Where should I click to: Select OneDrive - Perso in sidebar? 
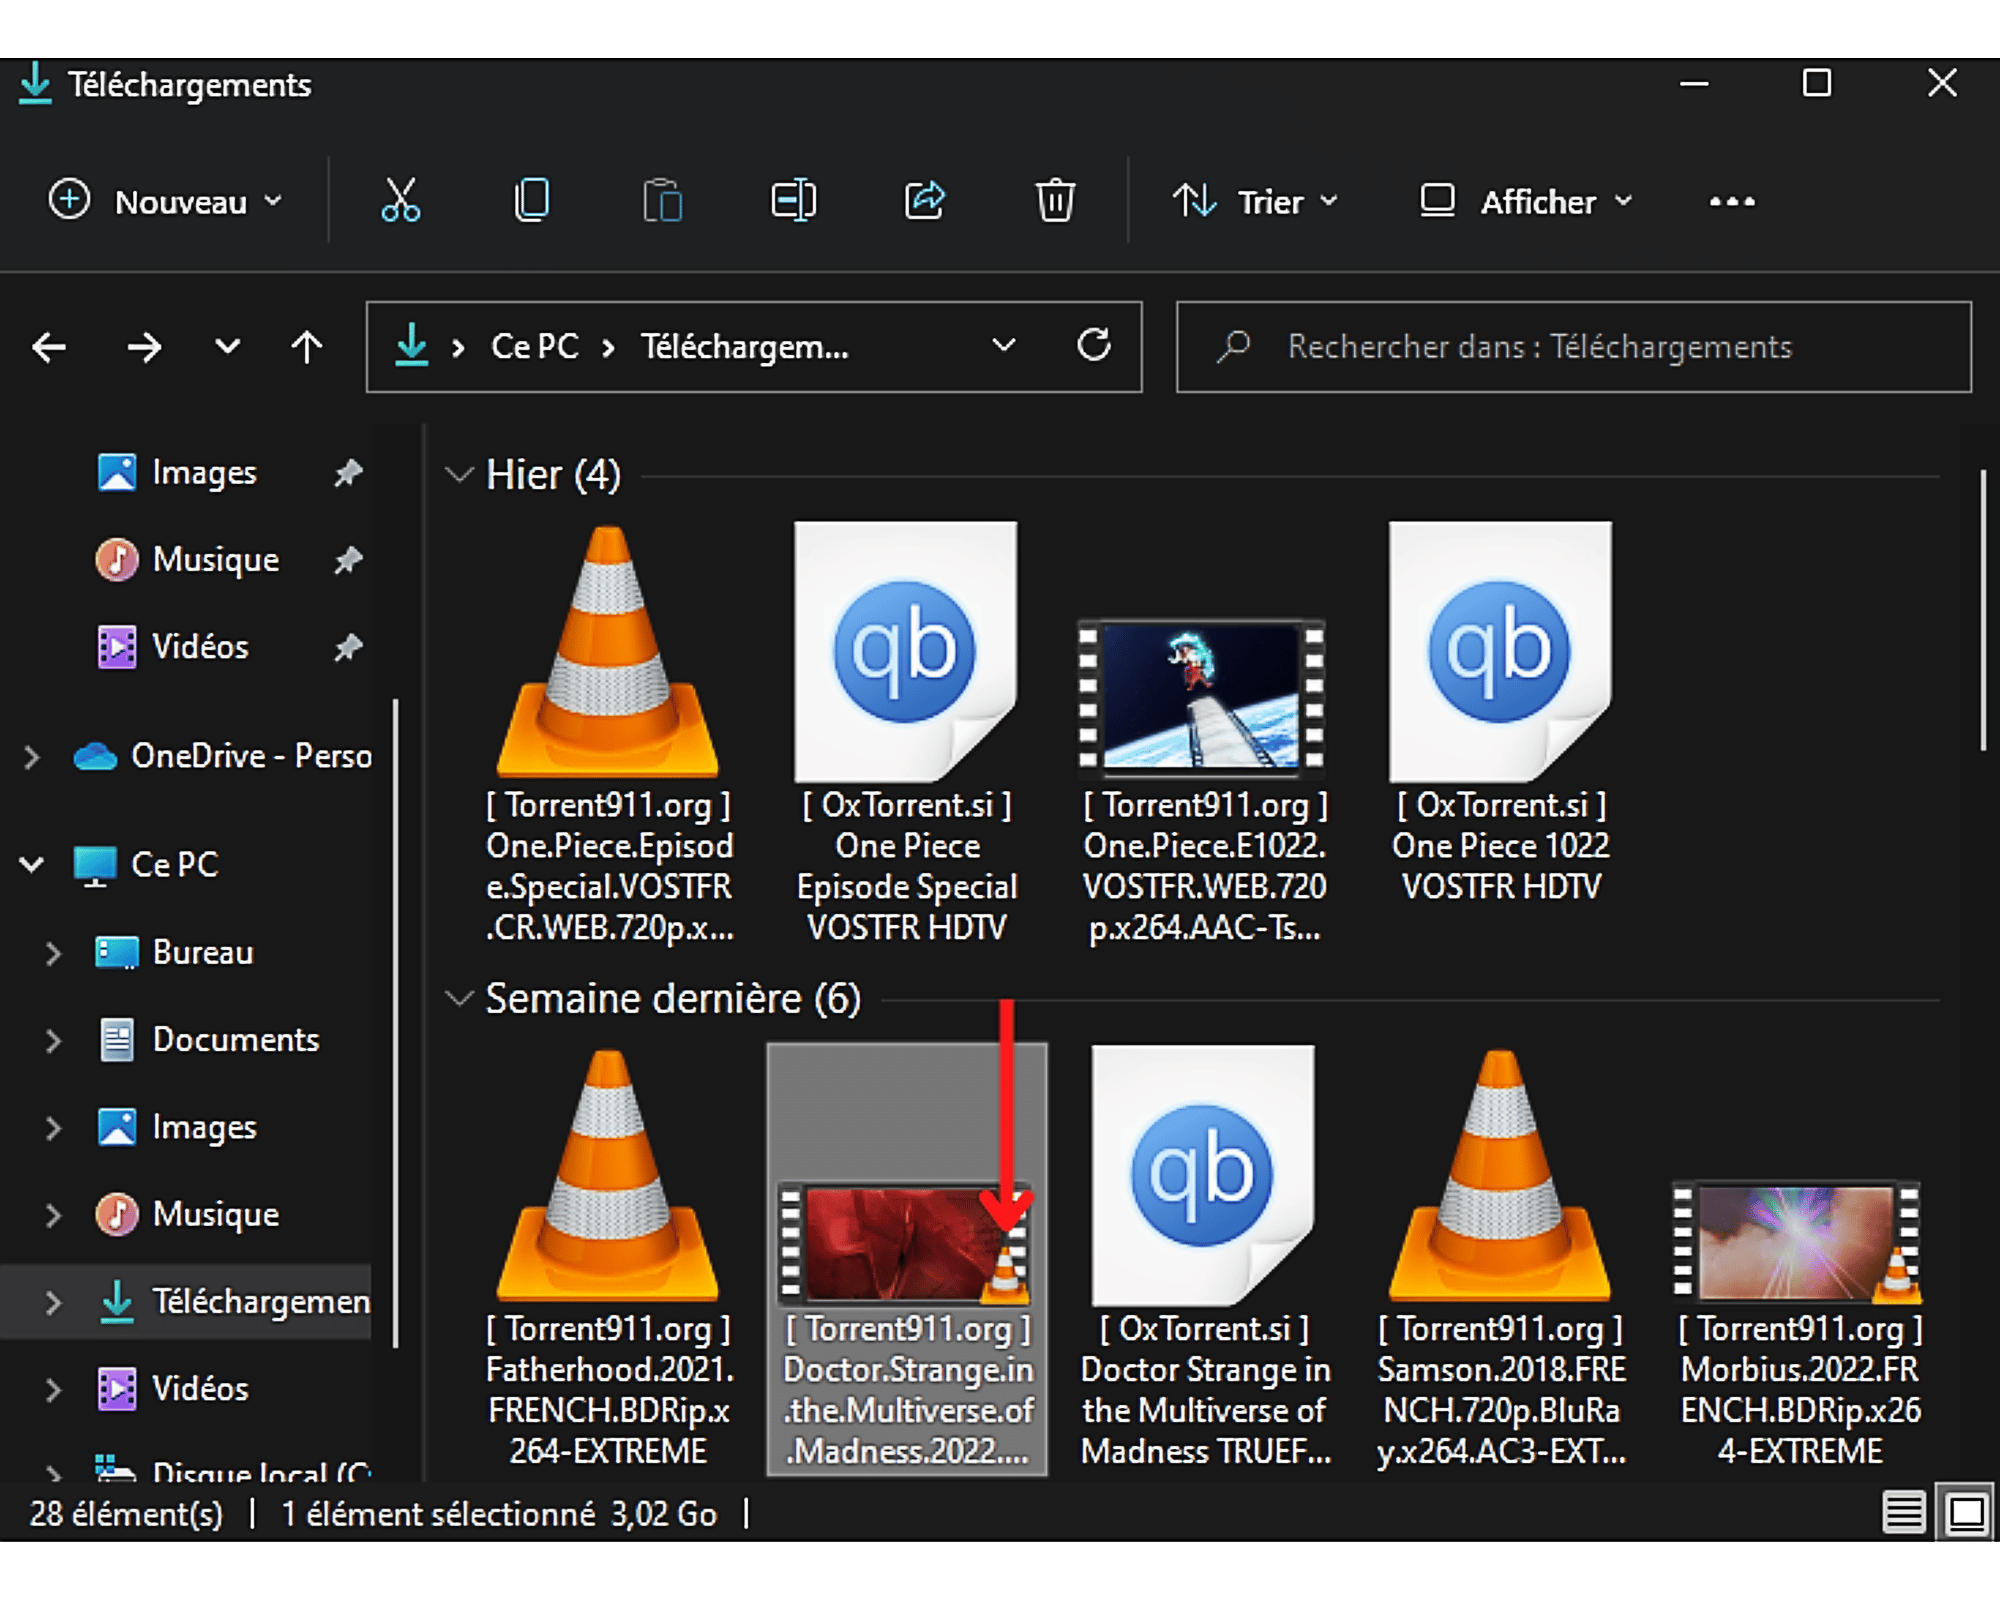pos(222,756)
